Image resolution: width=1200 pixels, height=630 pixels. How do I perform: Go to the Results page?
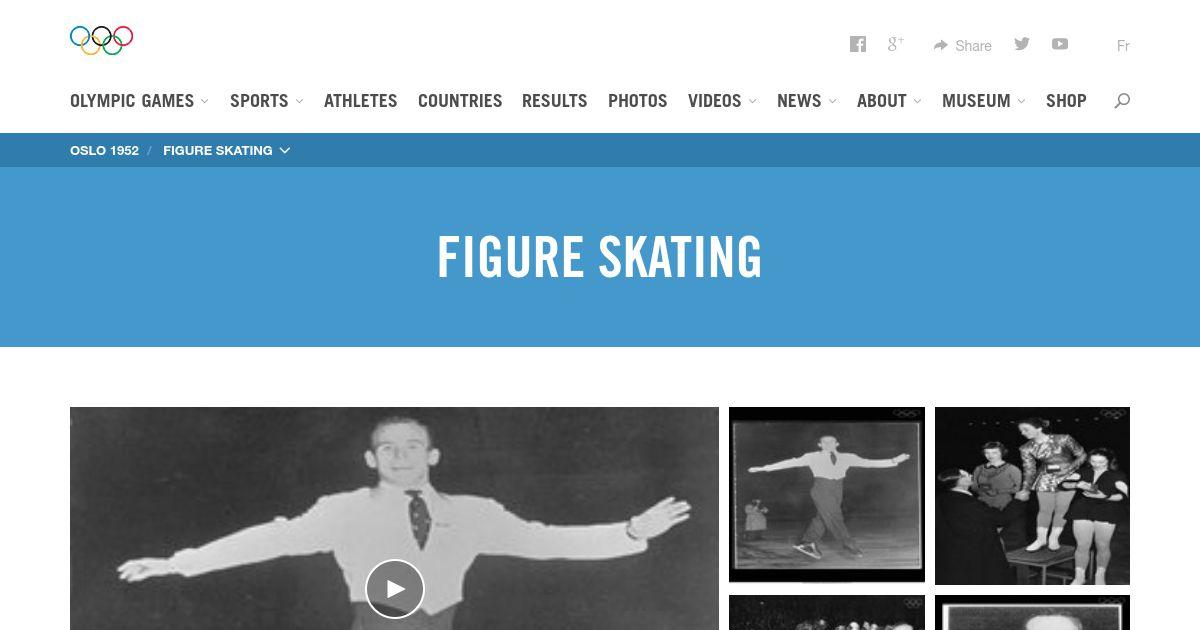point(554,101)
